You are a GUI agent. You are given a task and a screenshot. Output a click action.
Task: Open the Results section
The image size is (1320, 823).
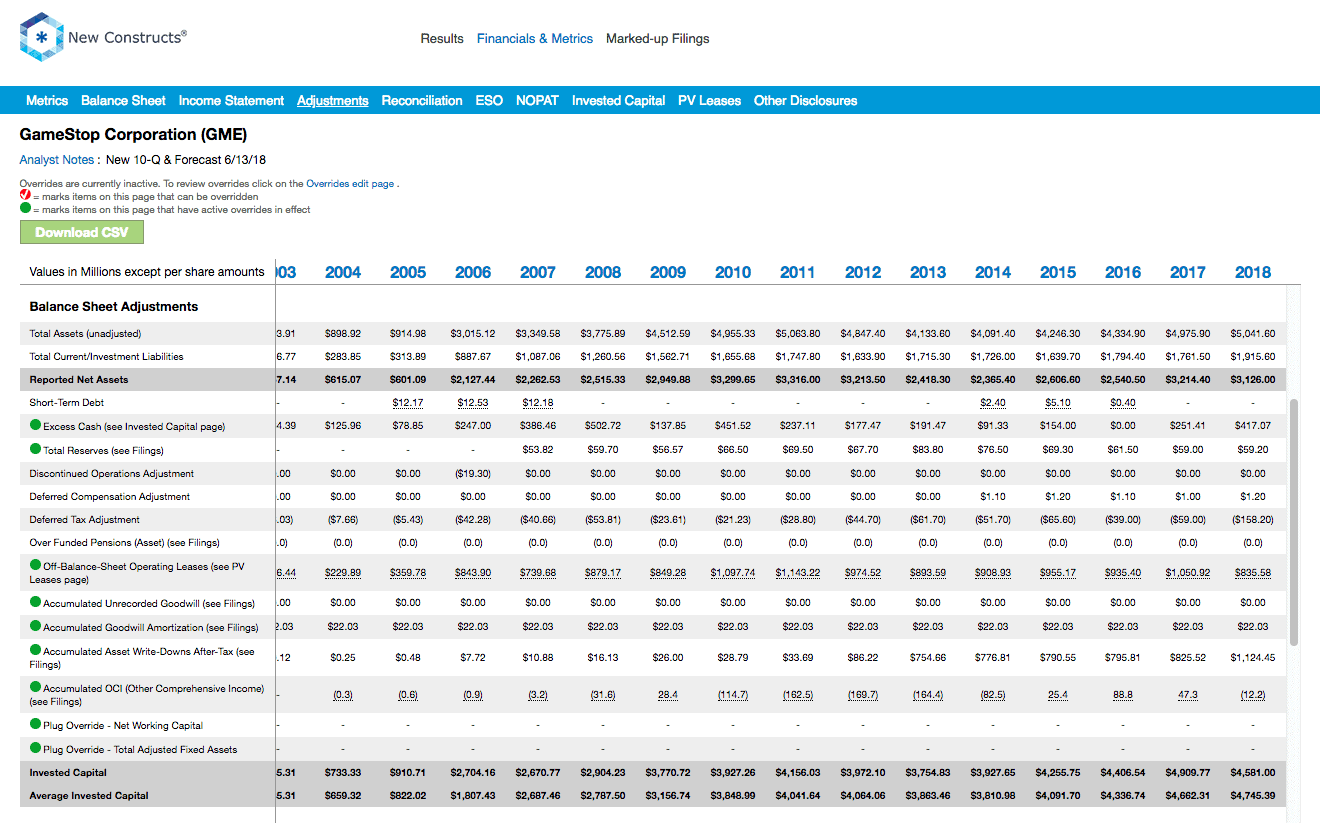pyautogui.click(x=442, y=39)
